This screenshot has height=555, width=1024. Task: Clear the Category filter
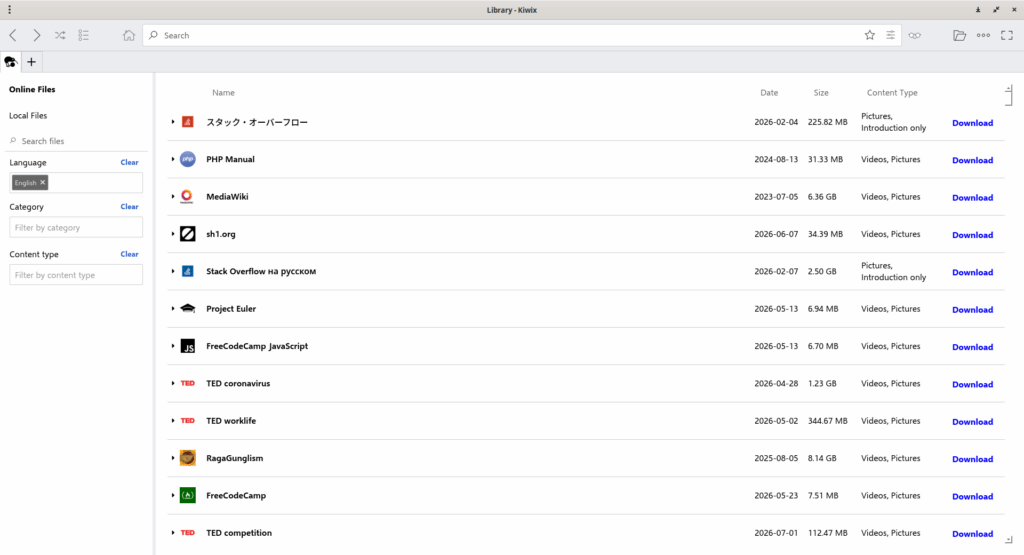coord(129,207)
